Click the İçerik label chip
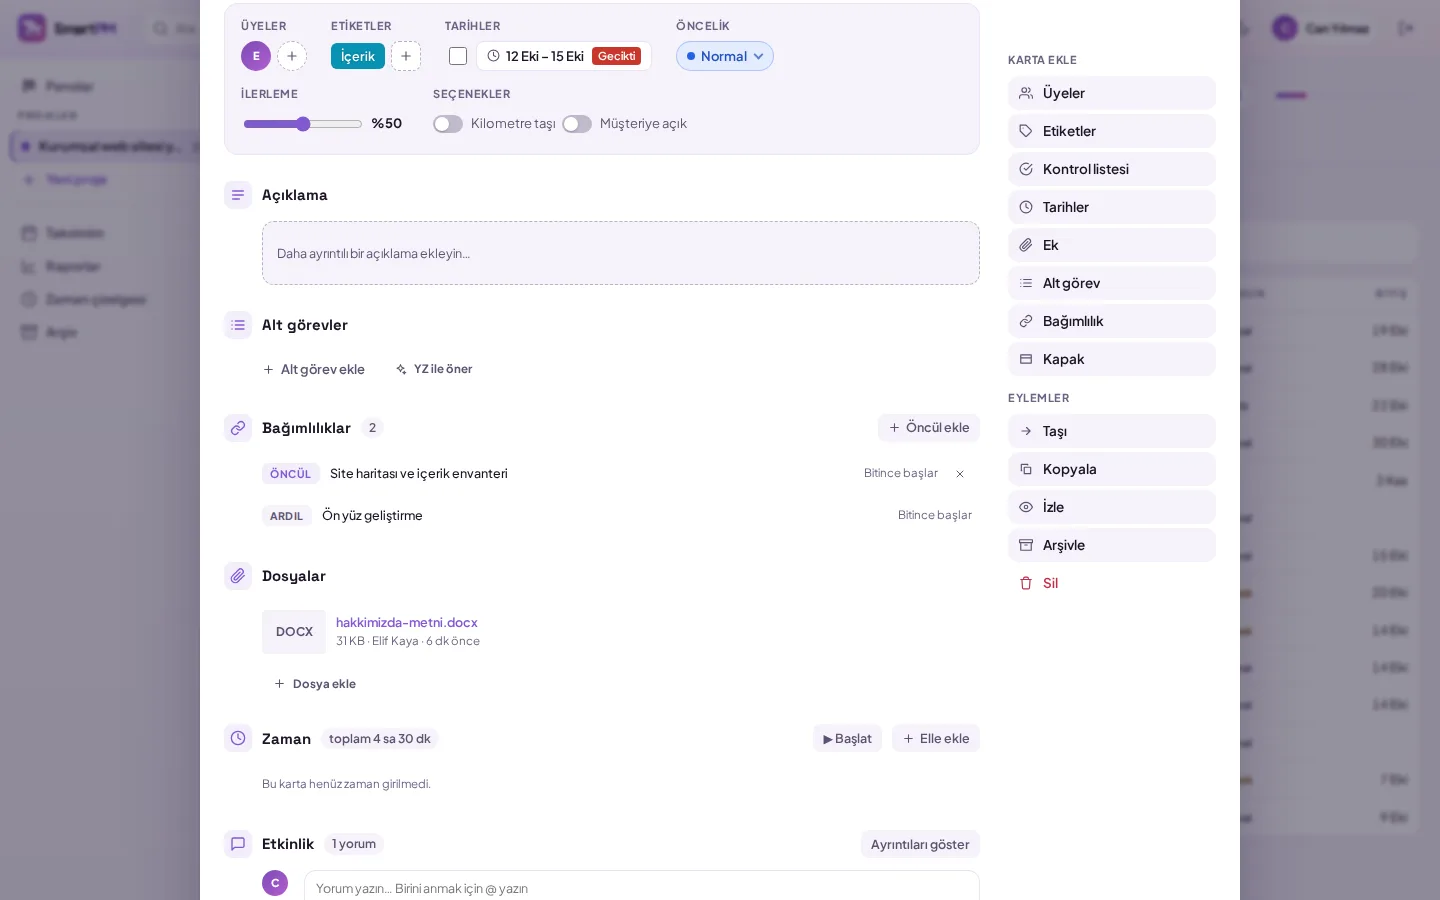Image resolution: width=1440 pixels, height=900 pixels. (358, 56)
